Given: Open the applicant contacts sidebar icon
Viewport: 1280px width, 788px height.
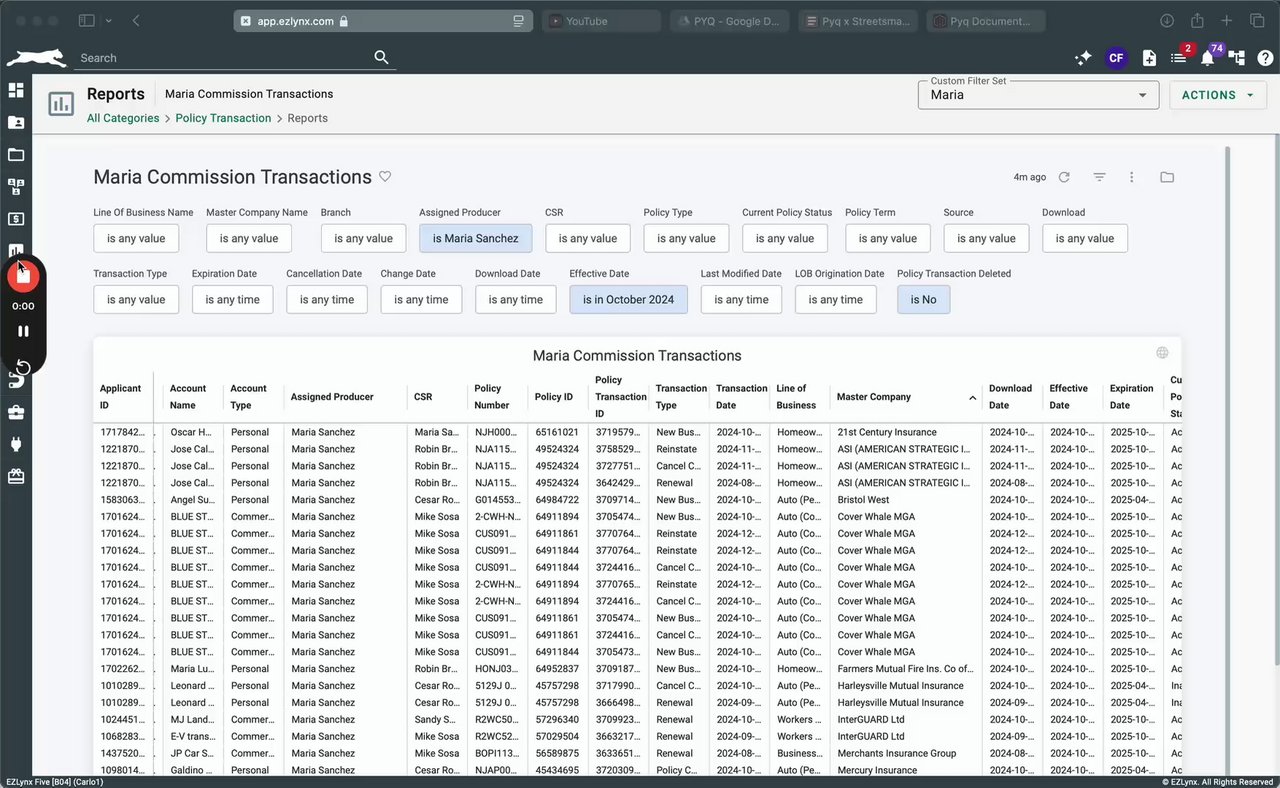Looking at the screenshot, I should [x=16, y=122].
